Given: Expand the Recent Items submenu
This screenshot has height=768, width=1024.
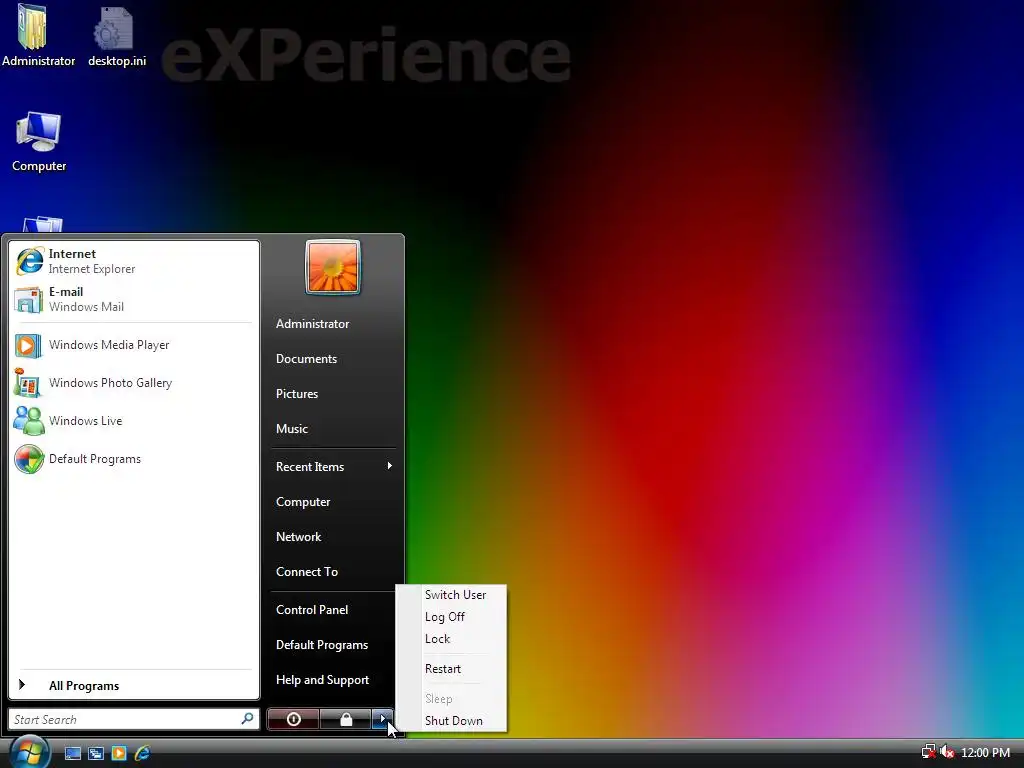Looking at the screenshot, I should click(333, 467).
